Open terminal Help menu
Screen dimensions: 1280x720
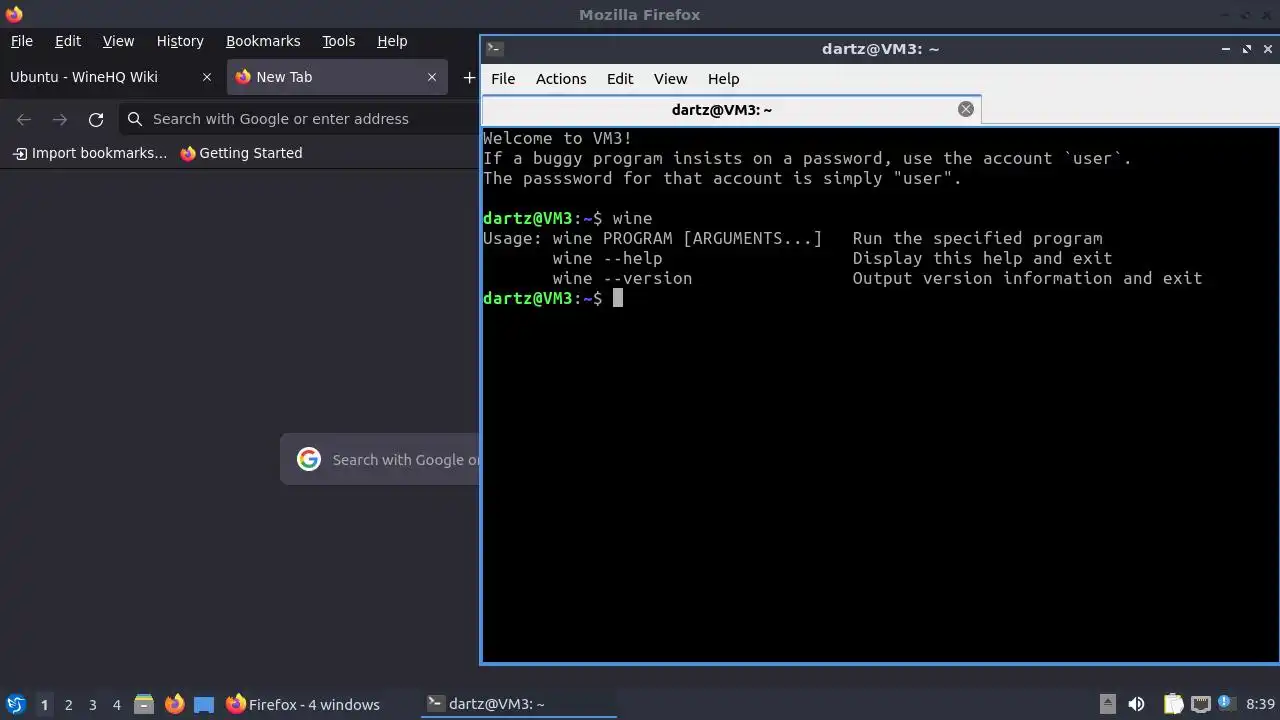pyautogui.click(x=723, y=79)
